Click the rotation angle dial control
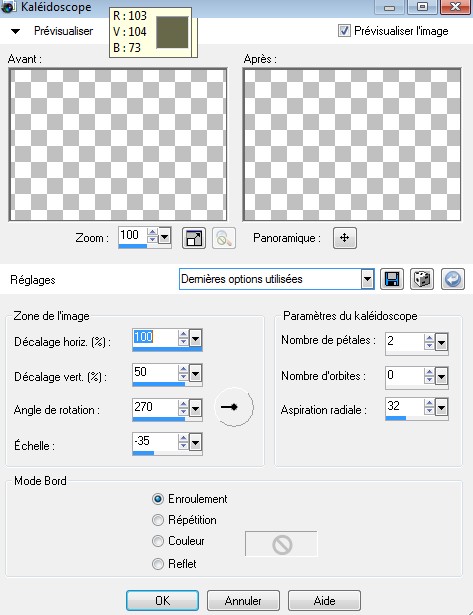 click(x=234, y=407)
